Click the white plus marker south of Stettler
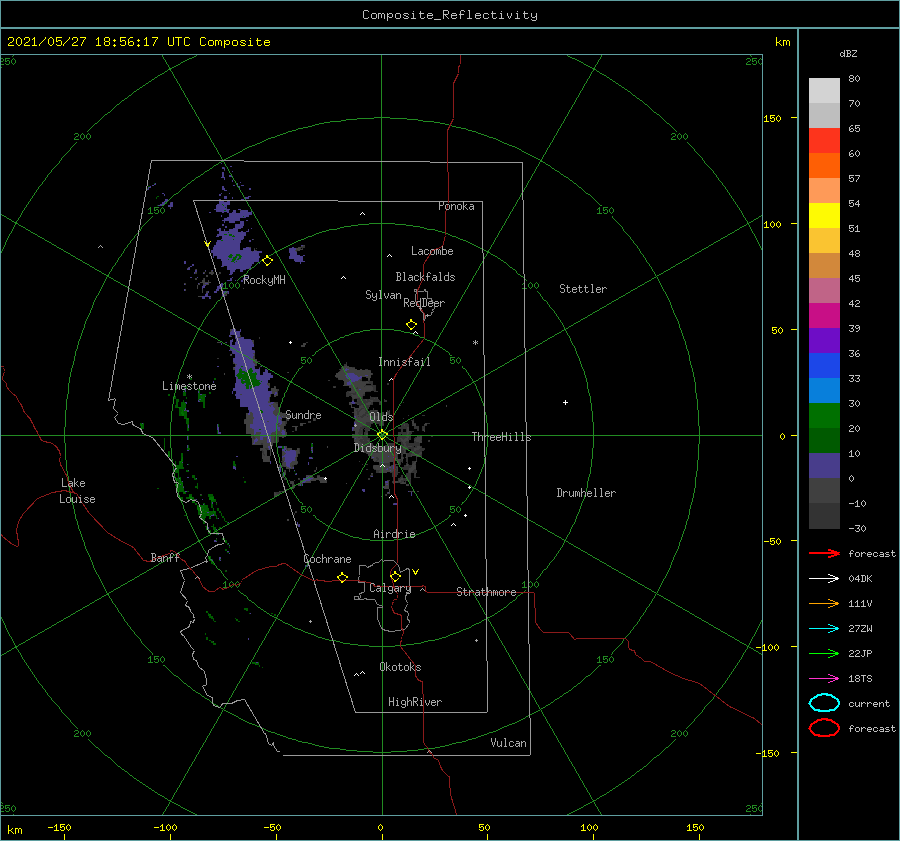 click(x=565, y=402)
